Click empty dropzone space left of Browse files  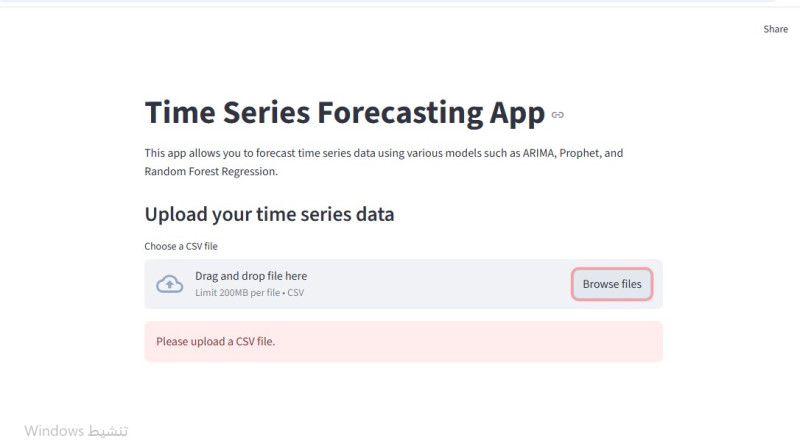click(450, 284)
